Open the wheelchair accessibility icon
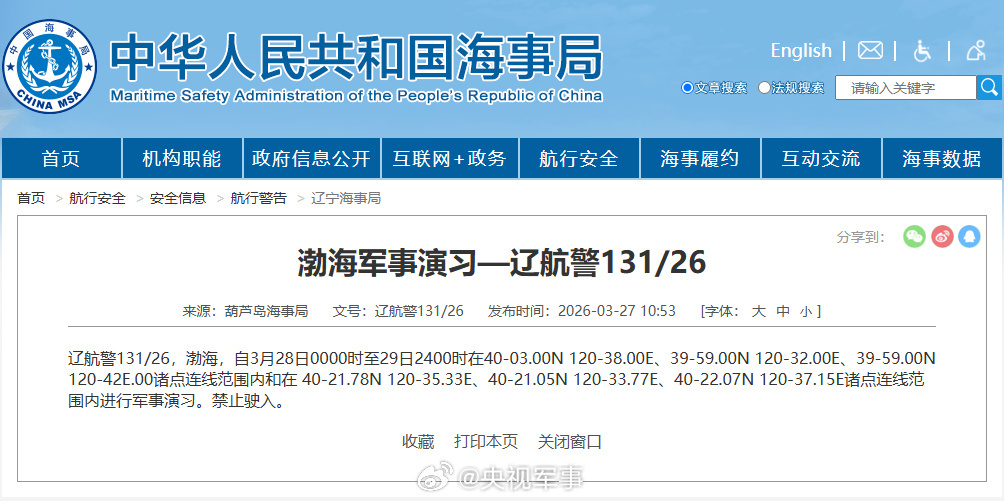The height and width of the screenshot is (501, 1004). 922,51
